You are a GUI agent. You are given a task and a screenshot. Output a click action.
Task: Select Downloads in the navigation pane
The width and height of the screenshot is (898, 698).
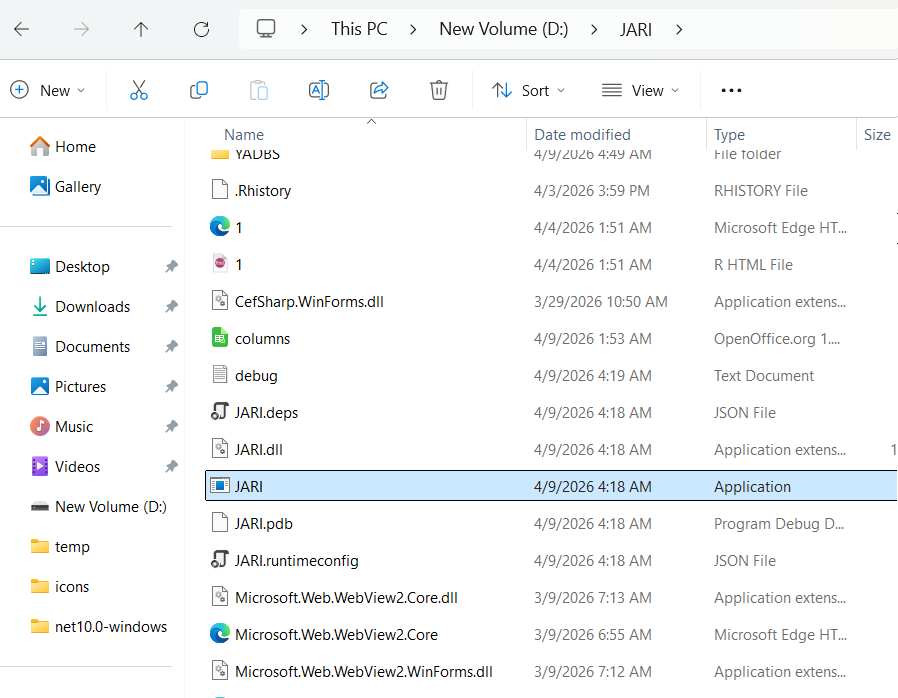tap(92, 307)
